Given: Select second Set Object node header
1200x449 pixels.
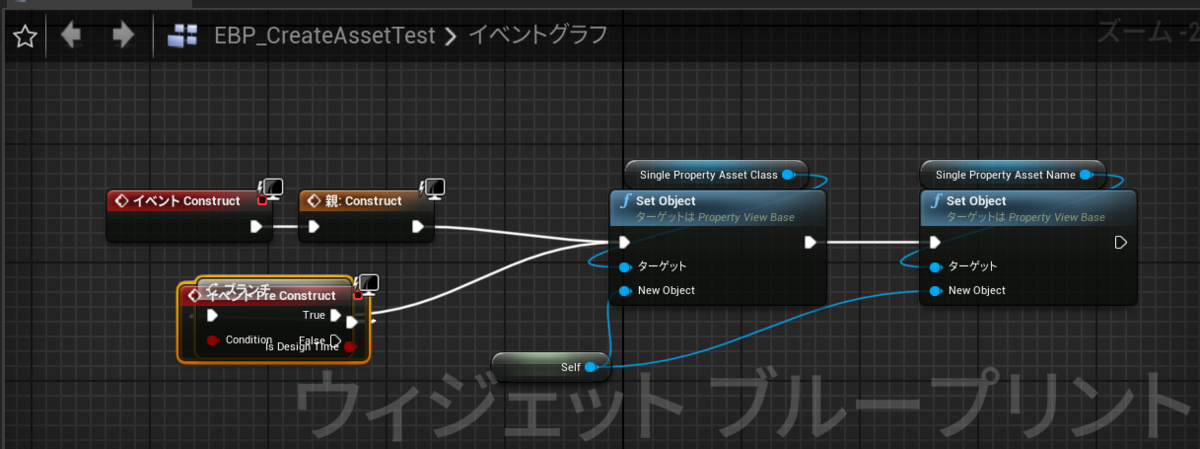Looking at the screenshot, I should (1028, 208).
